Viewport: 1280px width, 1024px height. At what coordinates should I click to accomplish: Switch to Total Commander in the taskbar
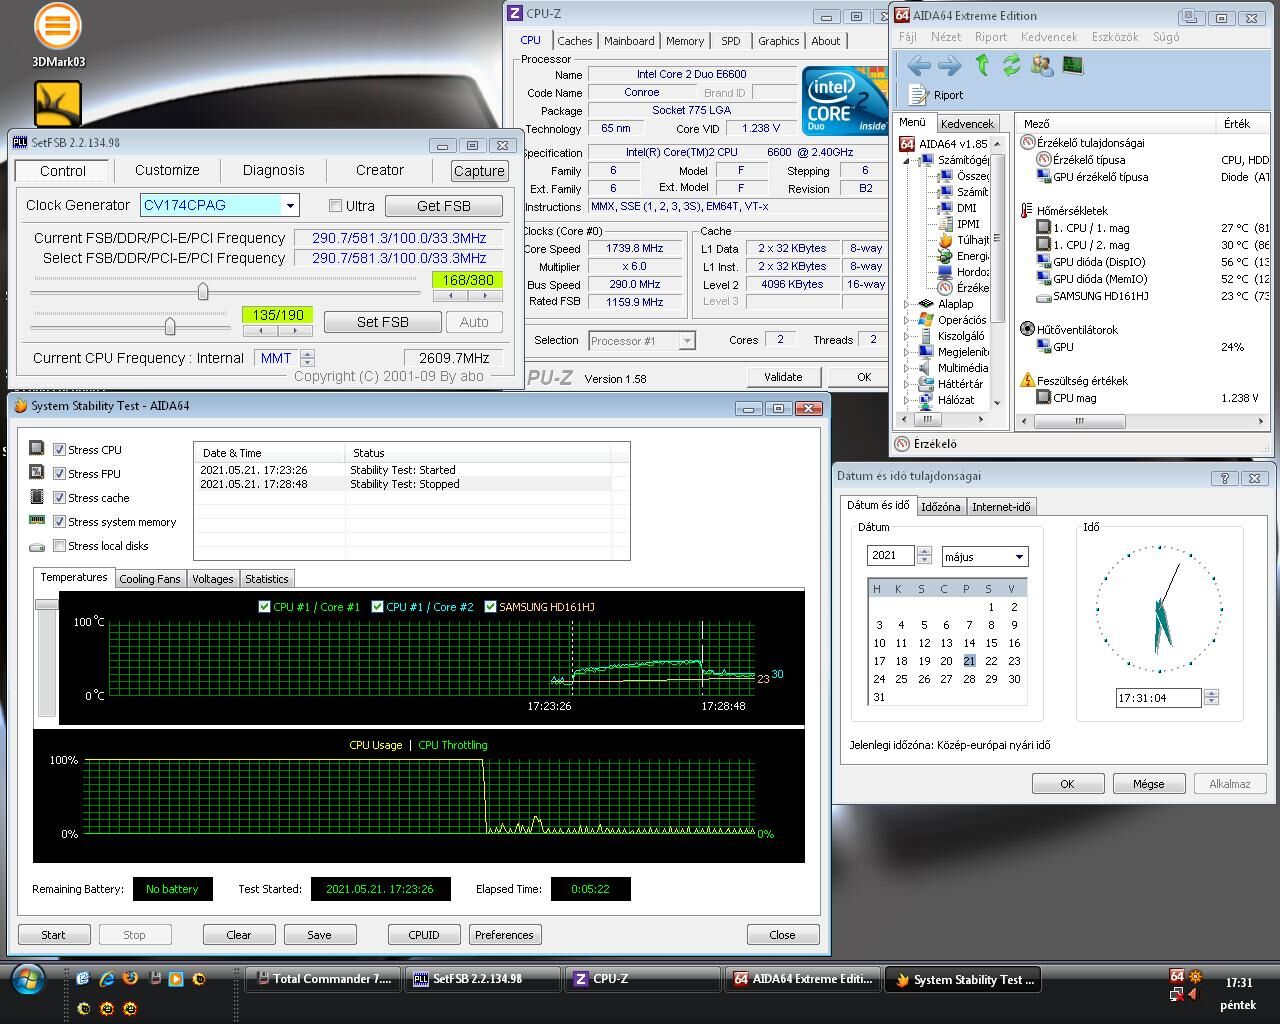(x=322, y=979)
